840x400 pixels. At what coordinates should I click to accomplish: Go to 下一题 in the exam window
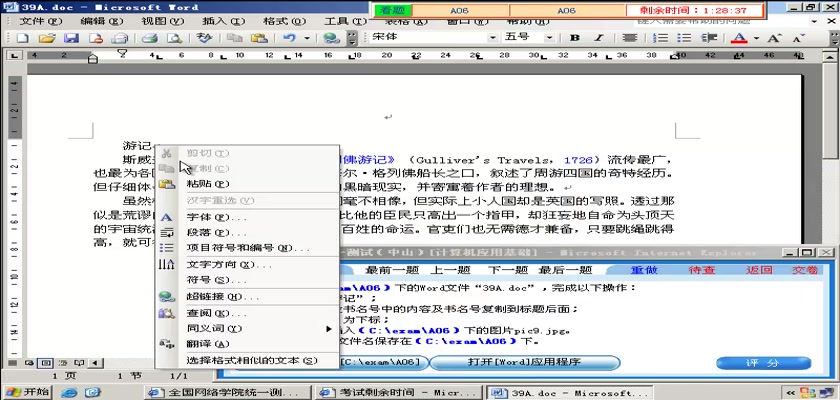[x=508, y=270]
